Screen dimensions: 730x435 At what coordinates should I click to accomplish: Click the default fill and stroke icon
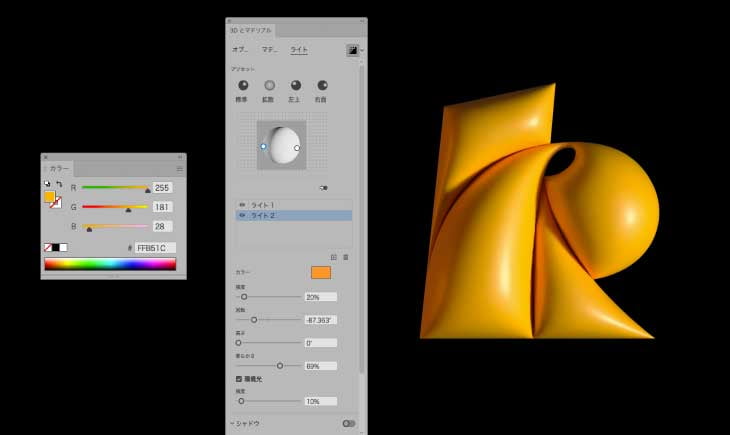(47, 185)
